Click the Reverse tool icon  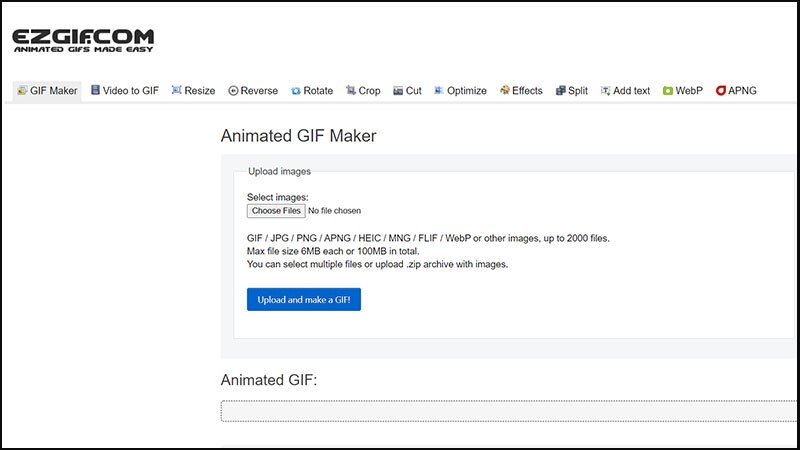(233, 91)
